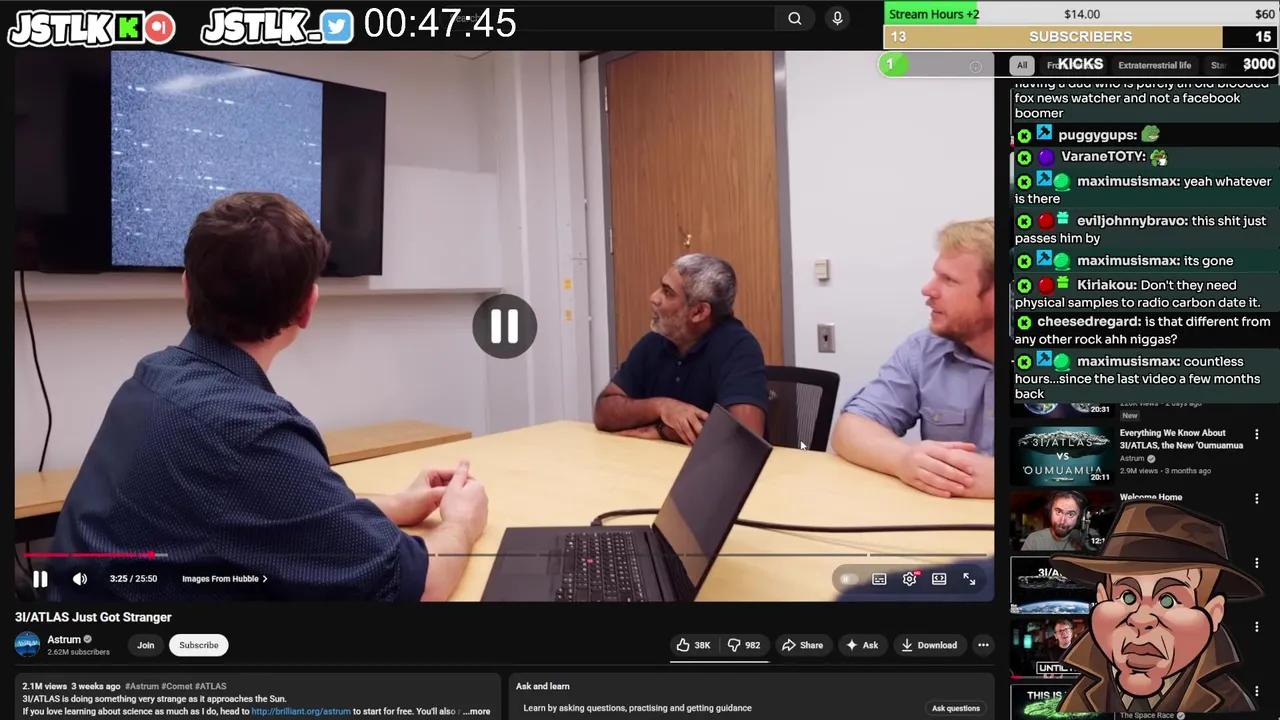Start voice search with microphone icon
The image size is (1280, 720).
coord(837,18)
